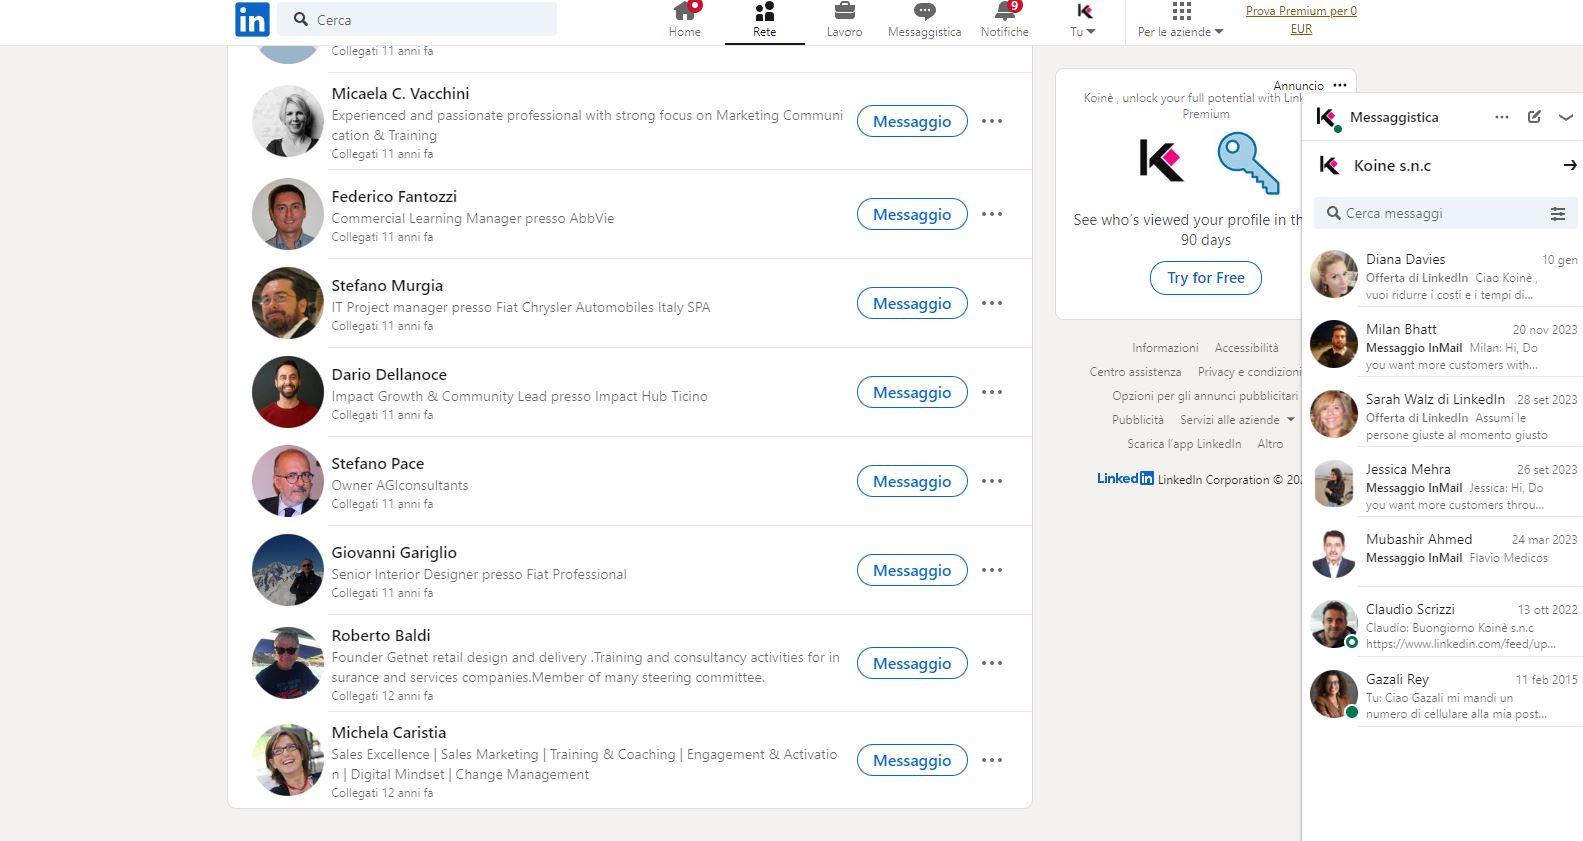Expand Servizi alle aziende footer menu
Viewport: 1583px width, 841px height.
click(1237, 420)
